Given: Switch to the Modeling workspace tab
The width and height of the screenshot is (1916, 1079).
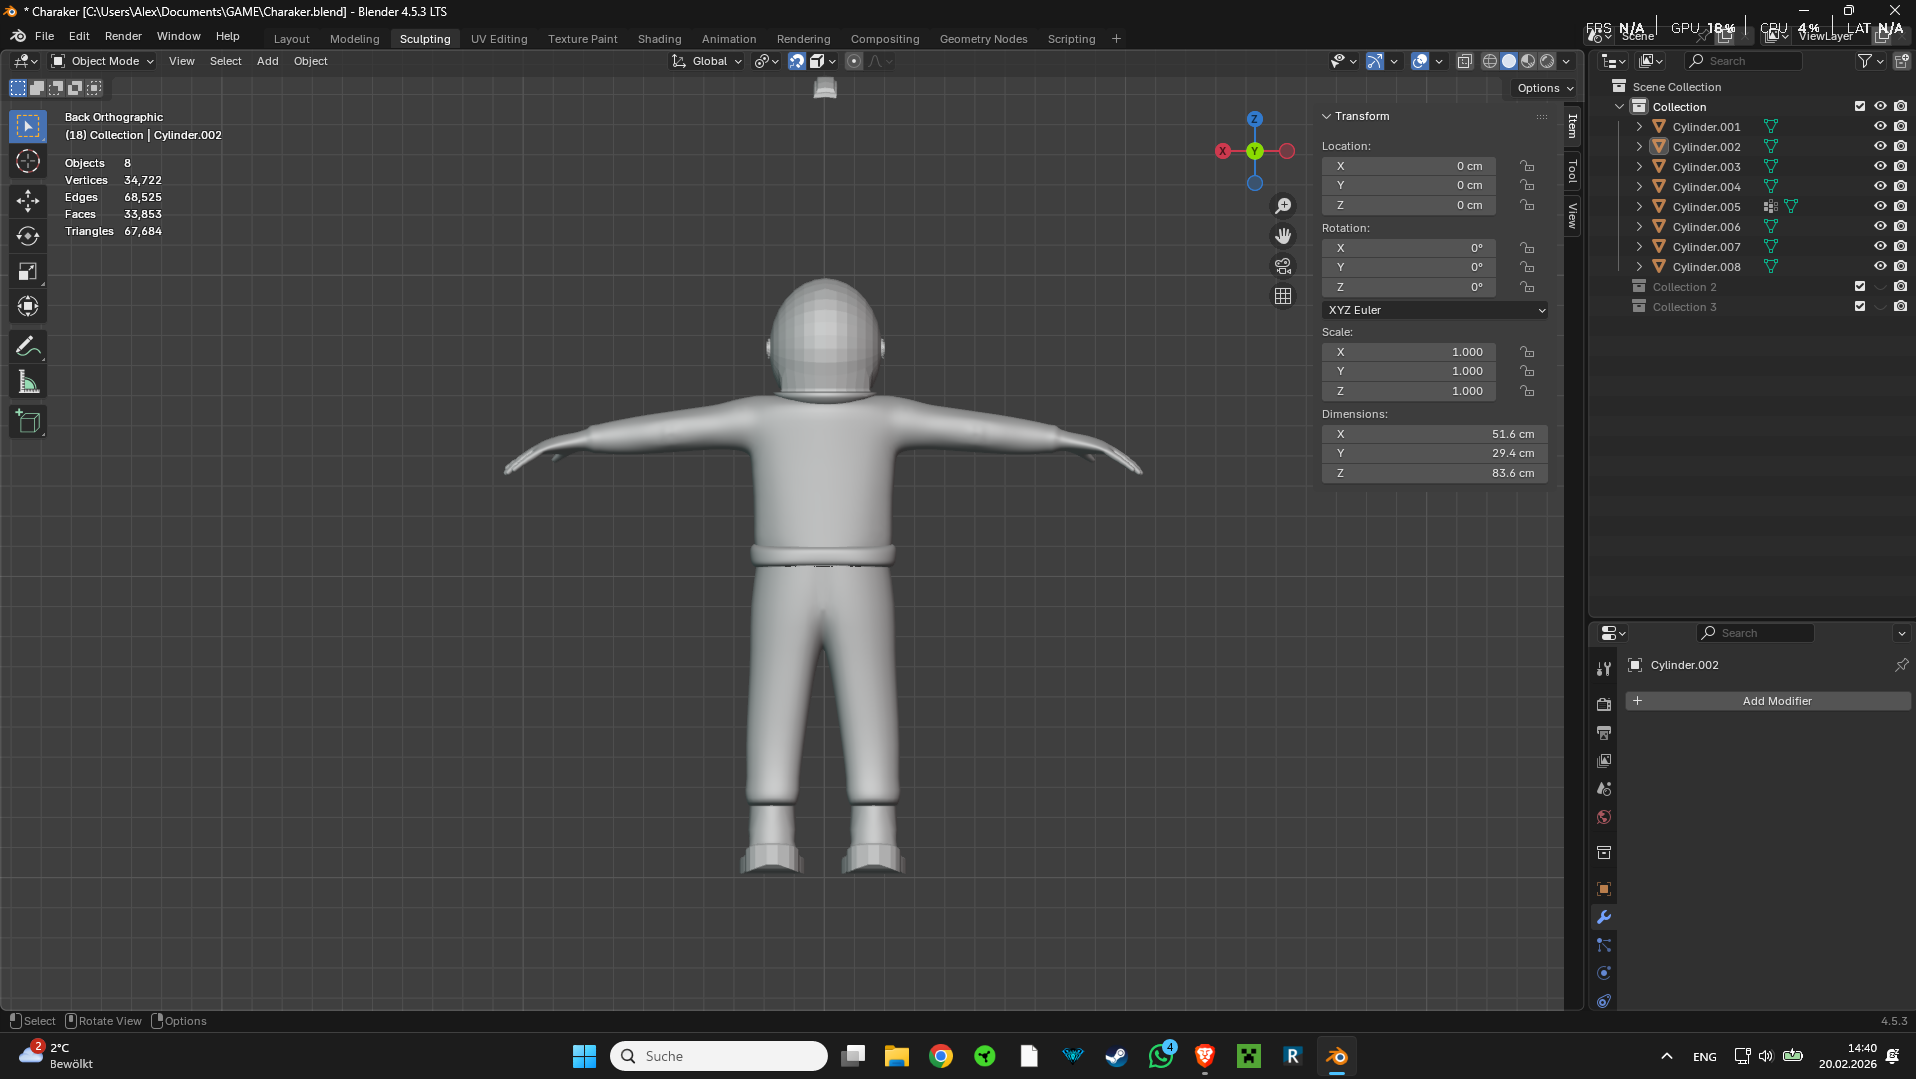Looking at the screenshot, I should tap(355, 39).
